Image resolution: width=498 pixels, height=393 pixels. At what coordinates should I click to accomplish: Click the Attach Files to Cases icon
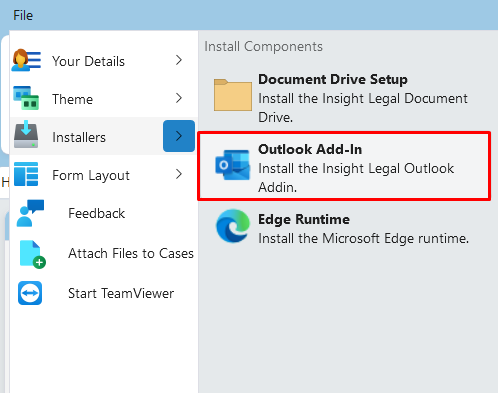click(x=32, y=254)
